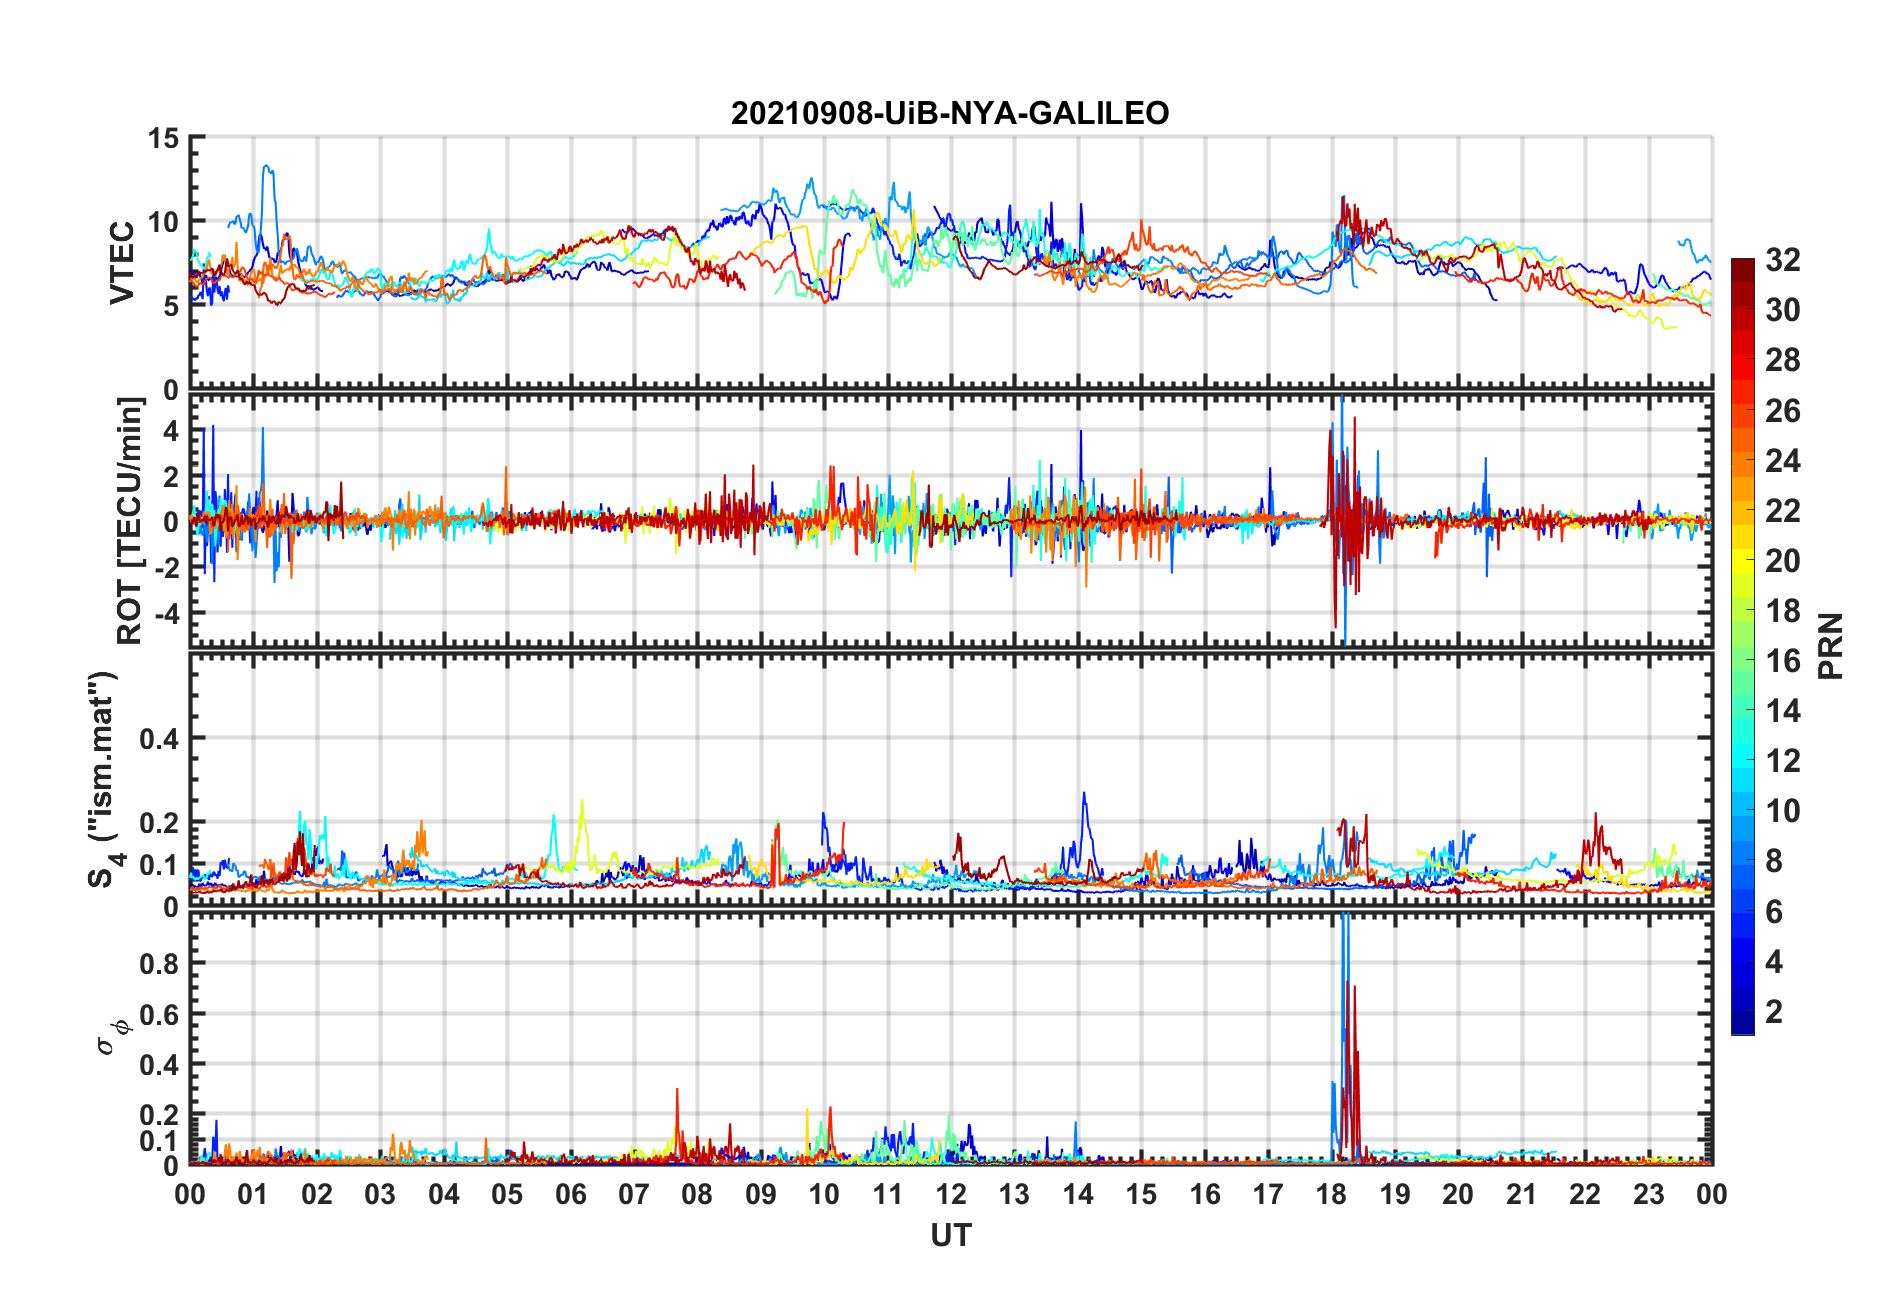Click x-axis tick label 12
Image resolution: width=1902 pixels, height=1292 pixels.
pos(951,1195)
